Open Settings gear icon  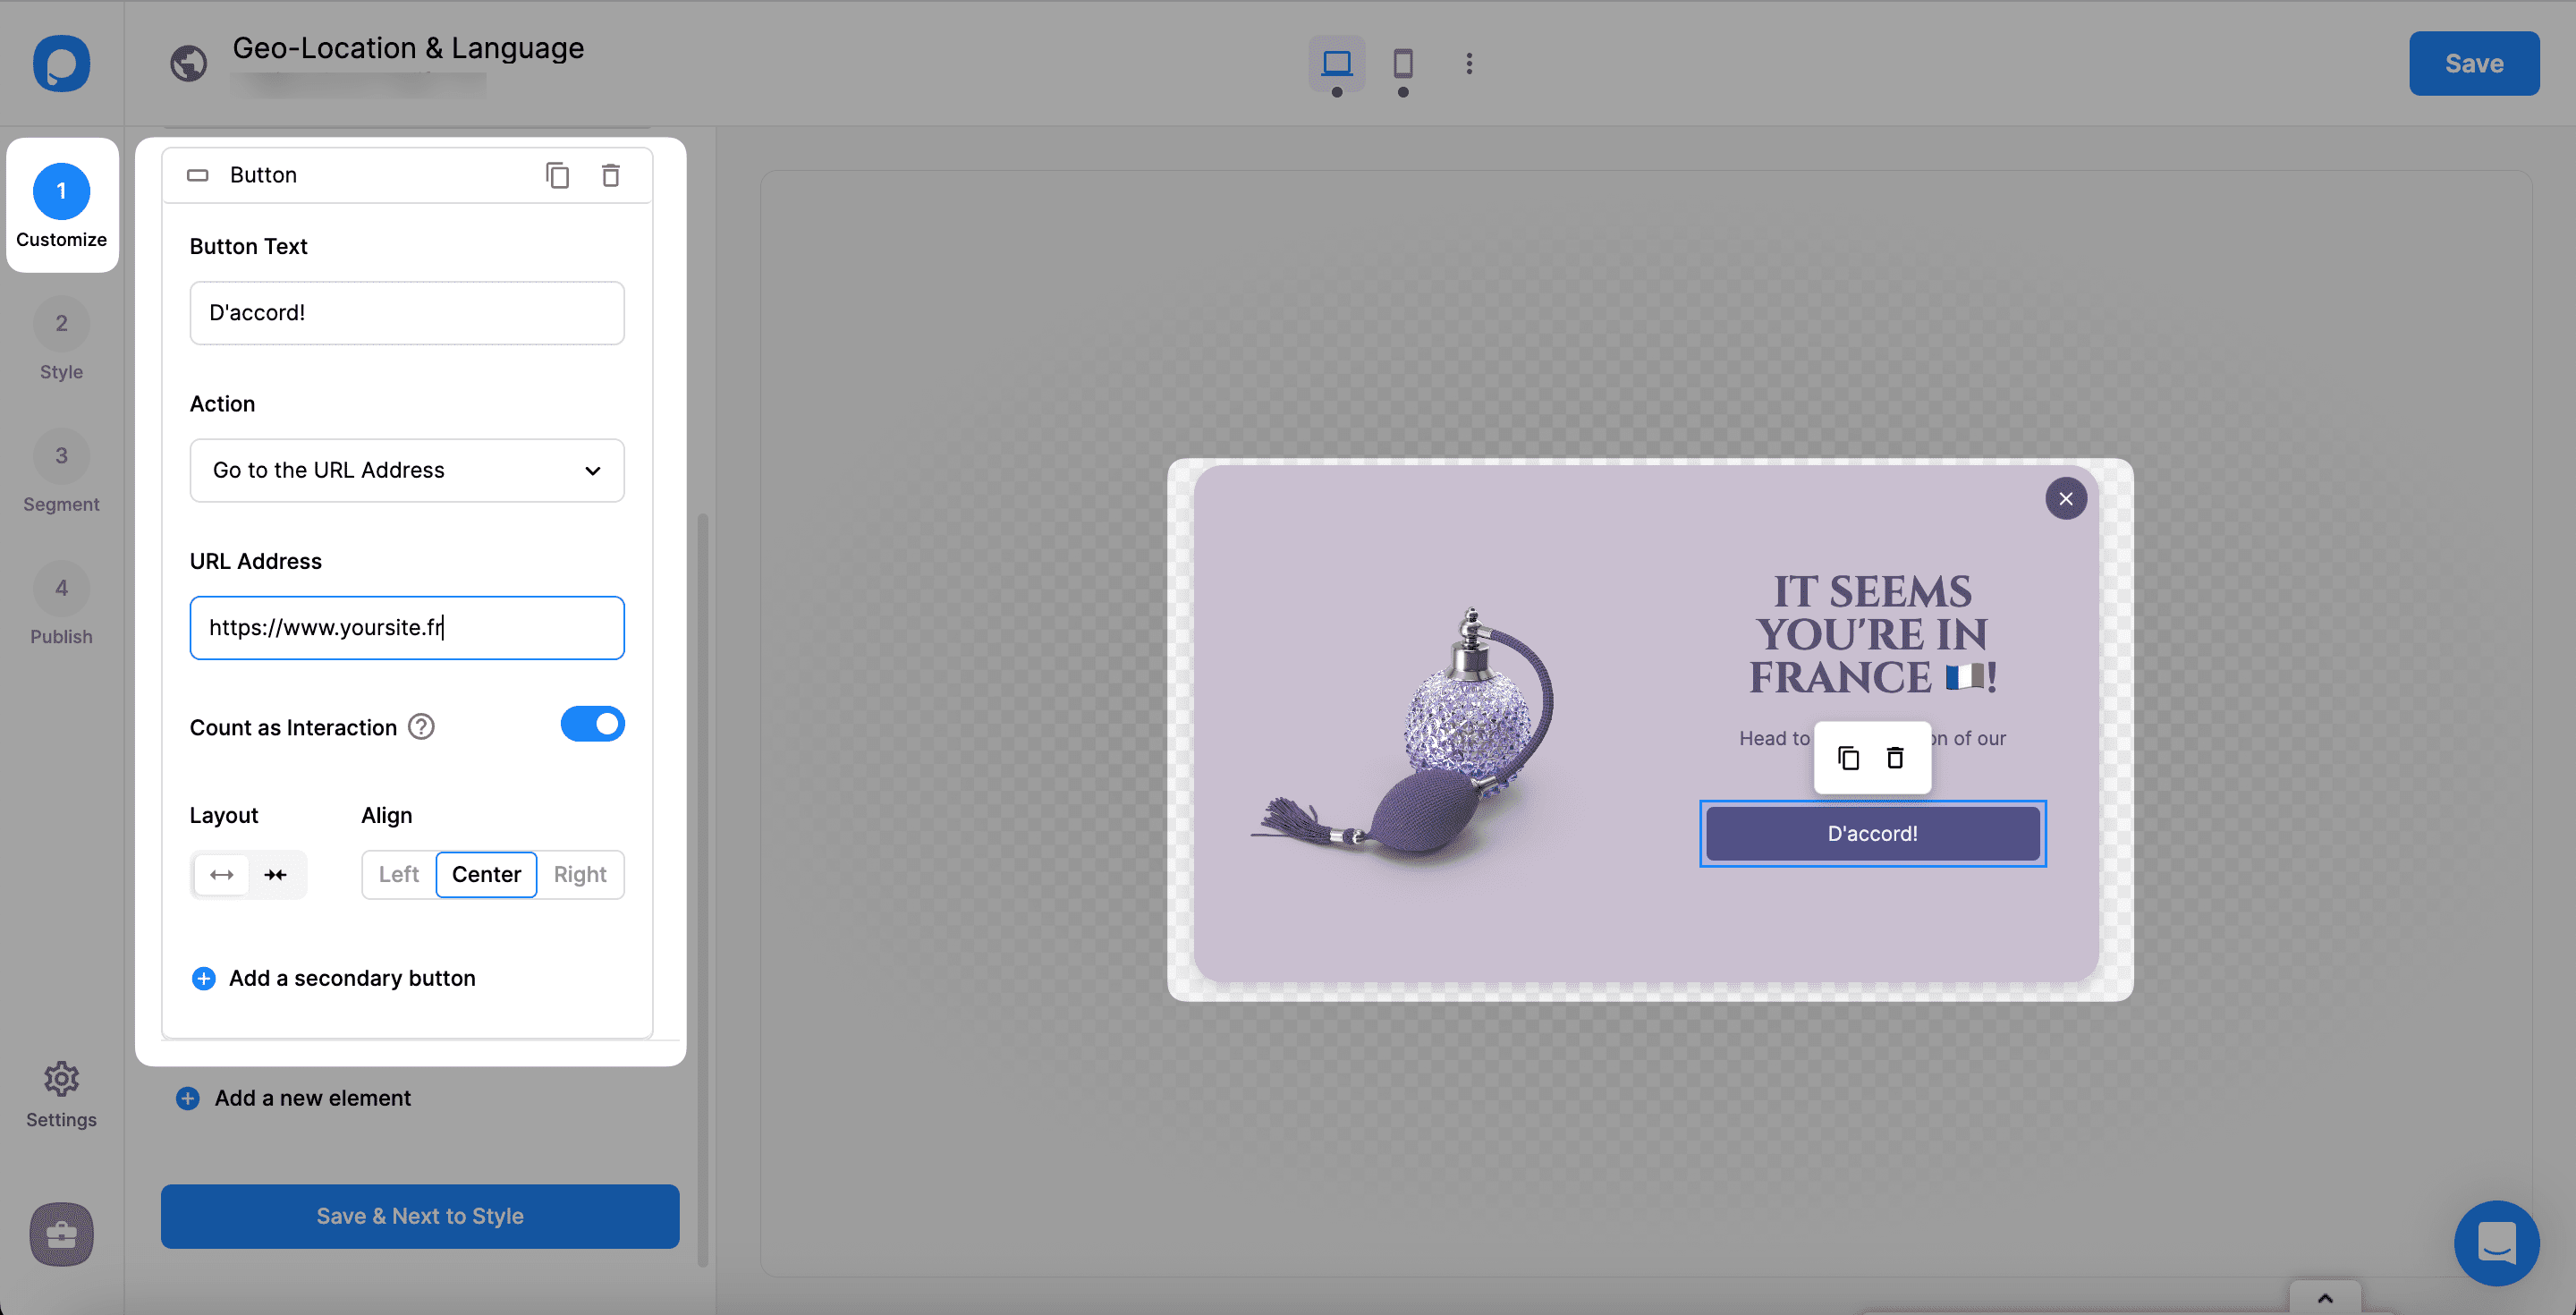coord(61,1079)
